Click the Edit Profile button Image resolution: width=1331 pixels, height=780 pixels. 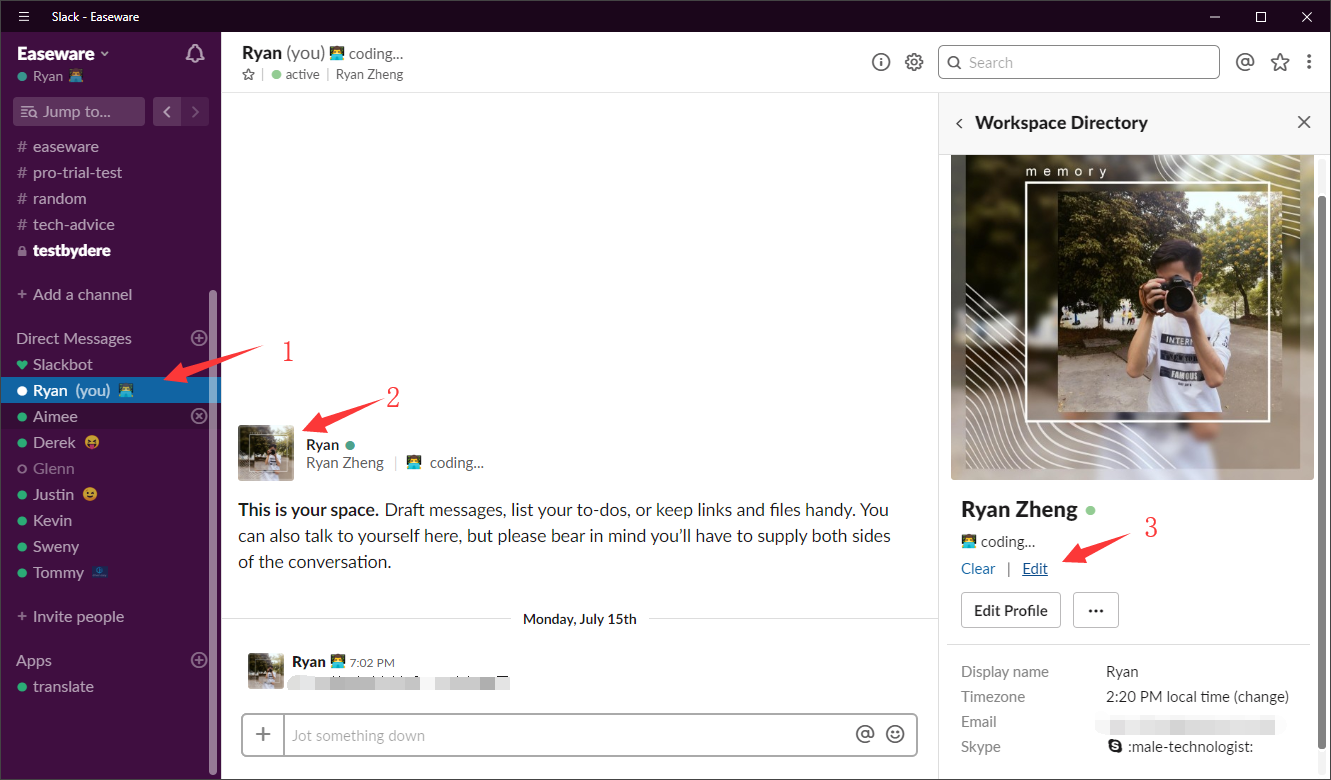1010,610
